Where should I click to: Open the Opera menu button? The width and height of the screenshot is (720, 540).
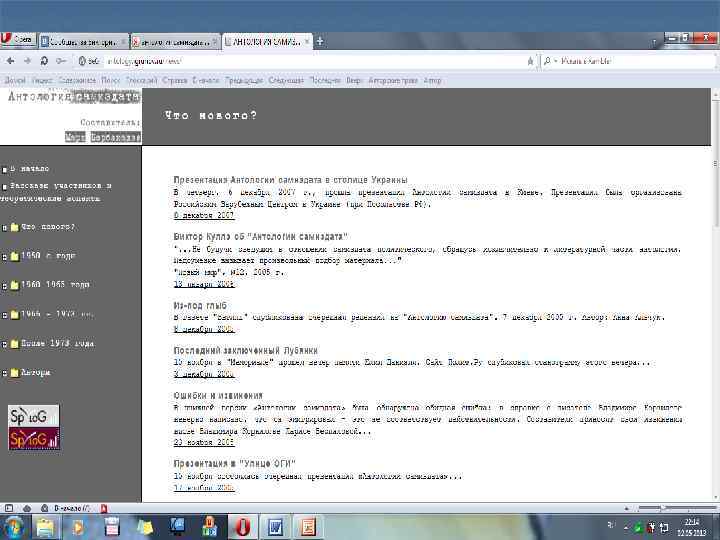[18, 40]
